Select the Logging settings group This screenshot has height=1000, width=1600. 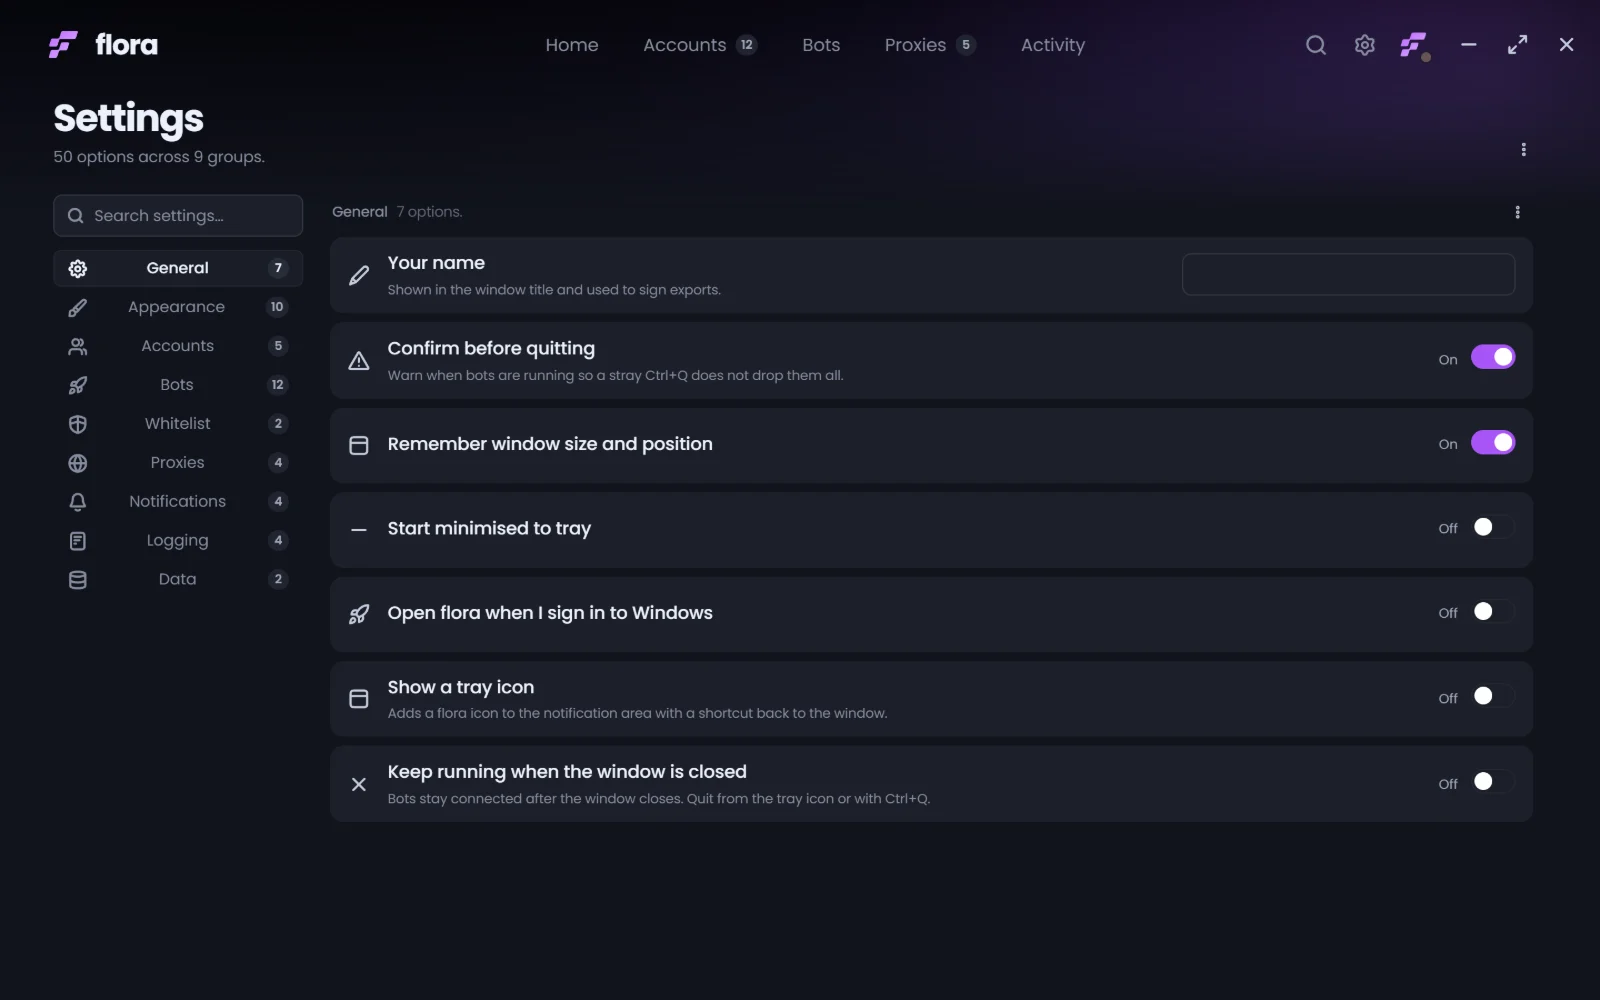(x=178, y=541)
